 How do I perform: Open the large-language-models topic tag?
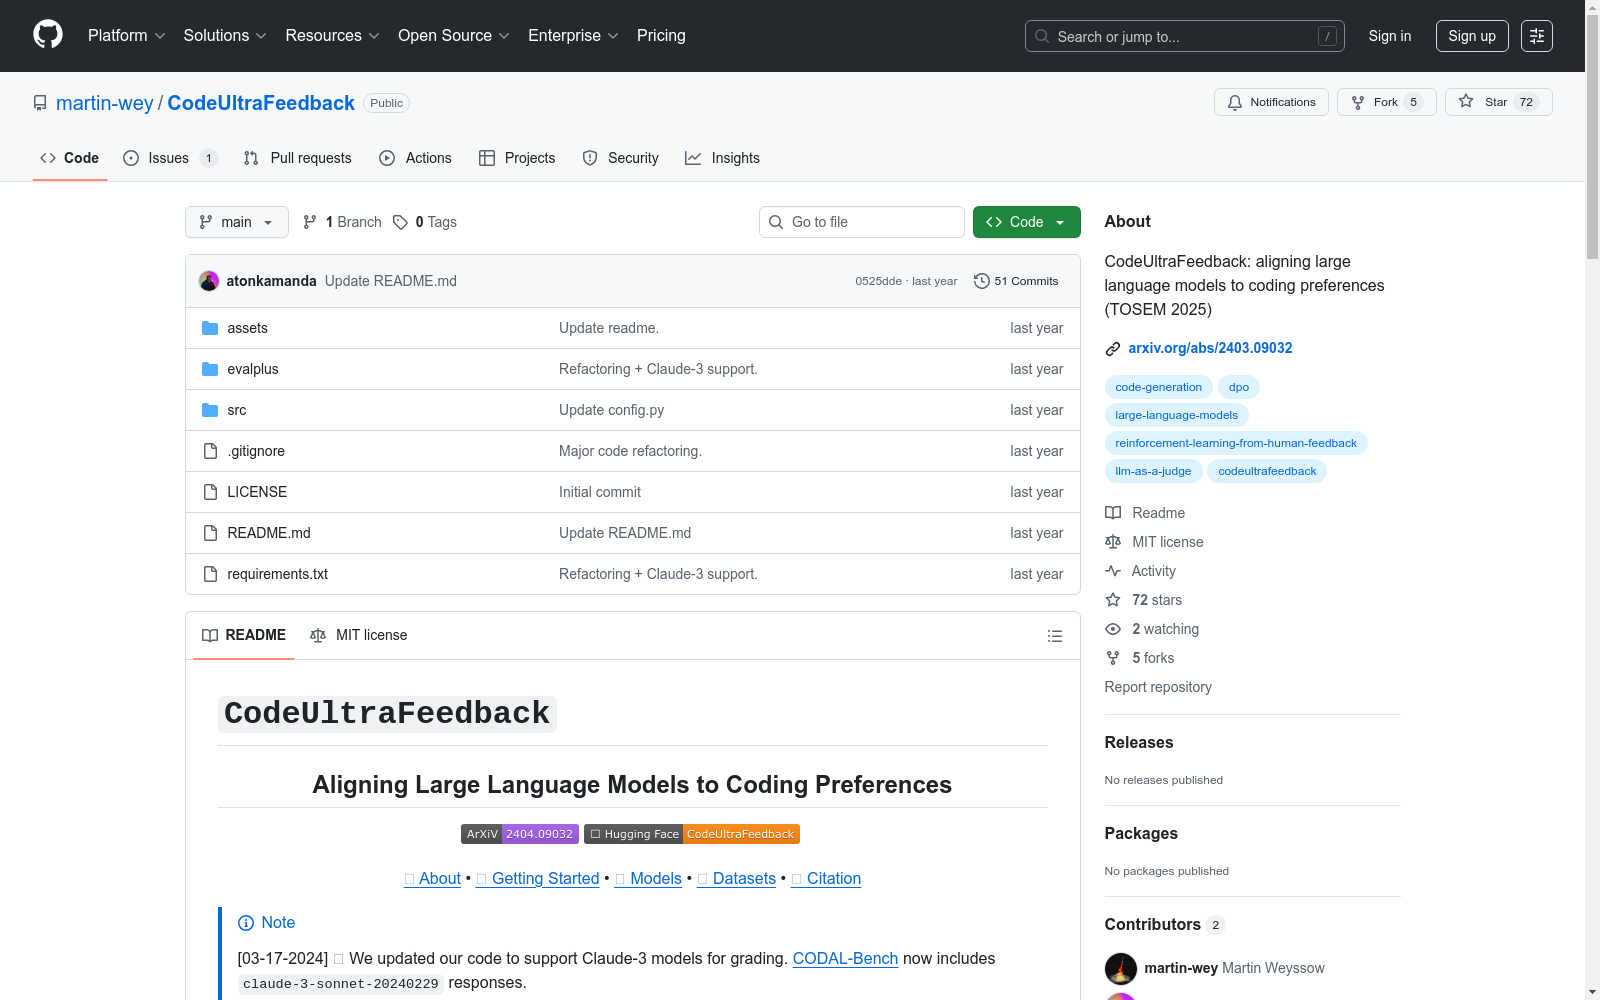tap(1176, 415)
